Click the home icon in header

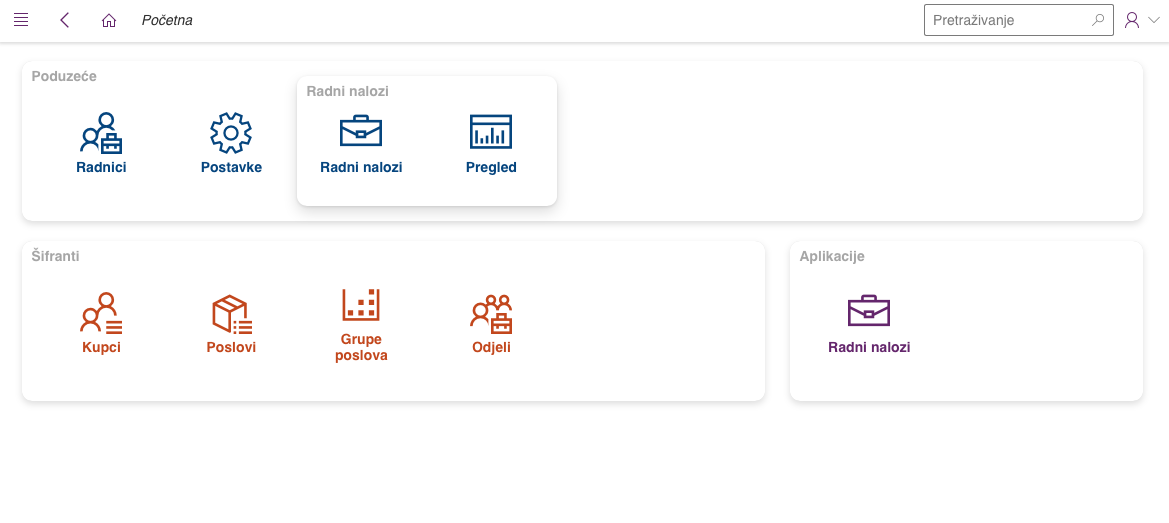109,20
